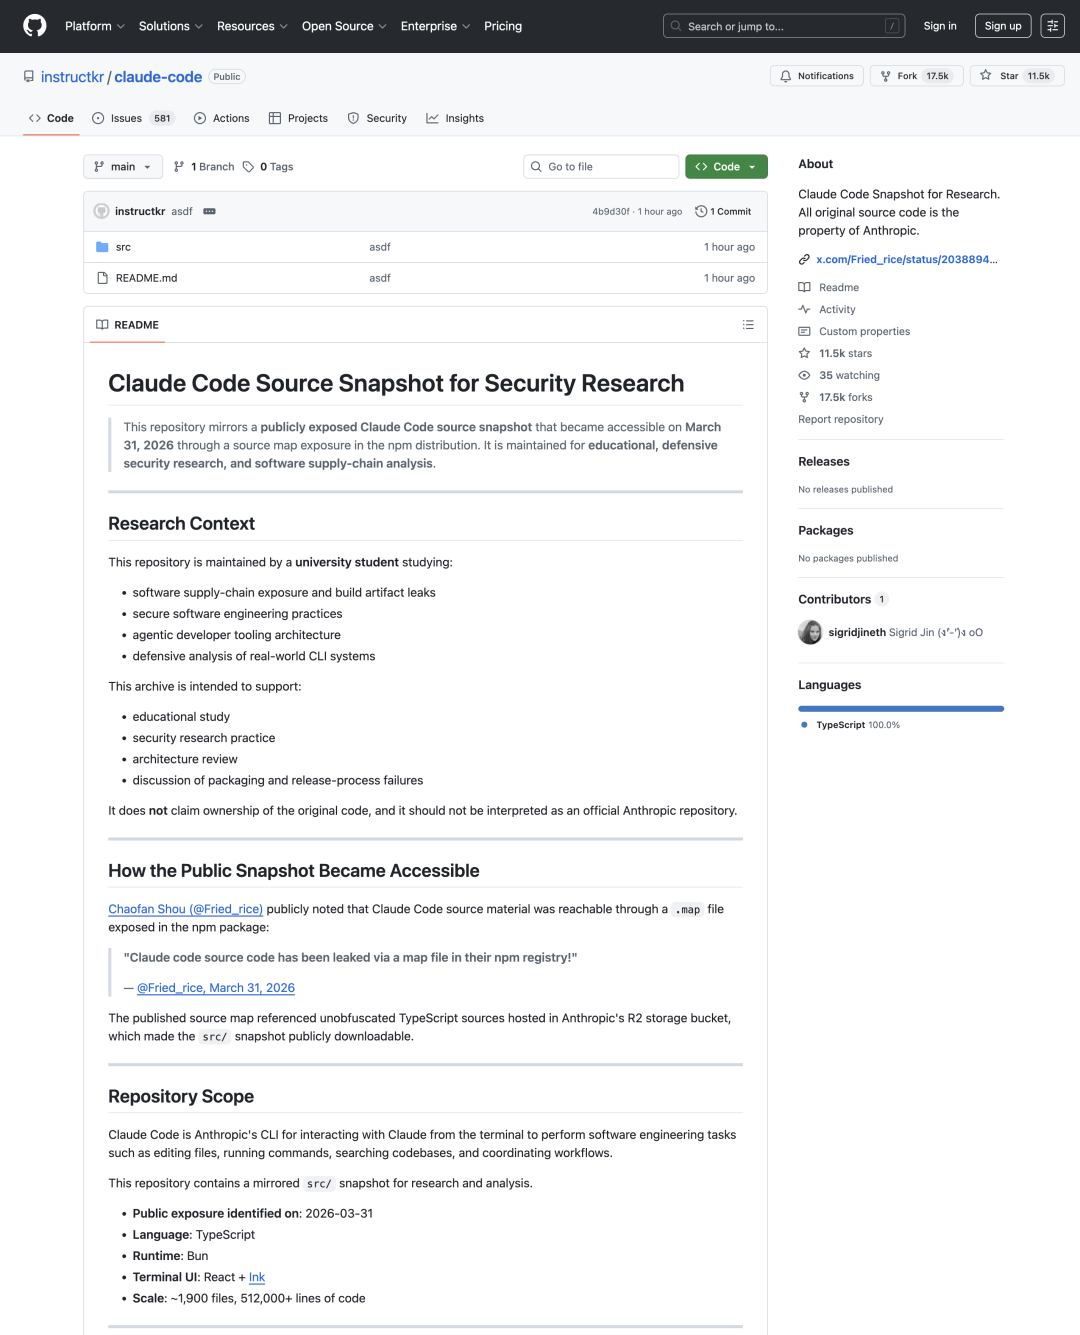This screenshot has height=1335, width=1080.
Task: Open the Insights tab
Action: 455,118
